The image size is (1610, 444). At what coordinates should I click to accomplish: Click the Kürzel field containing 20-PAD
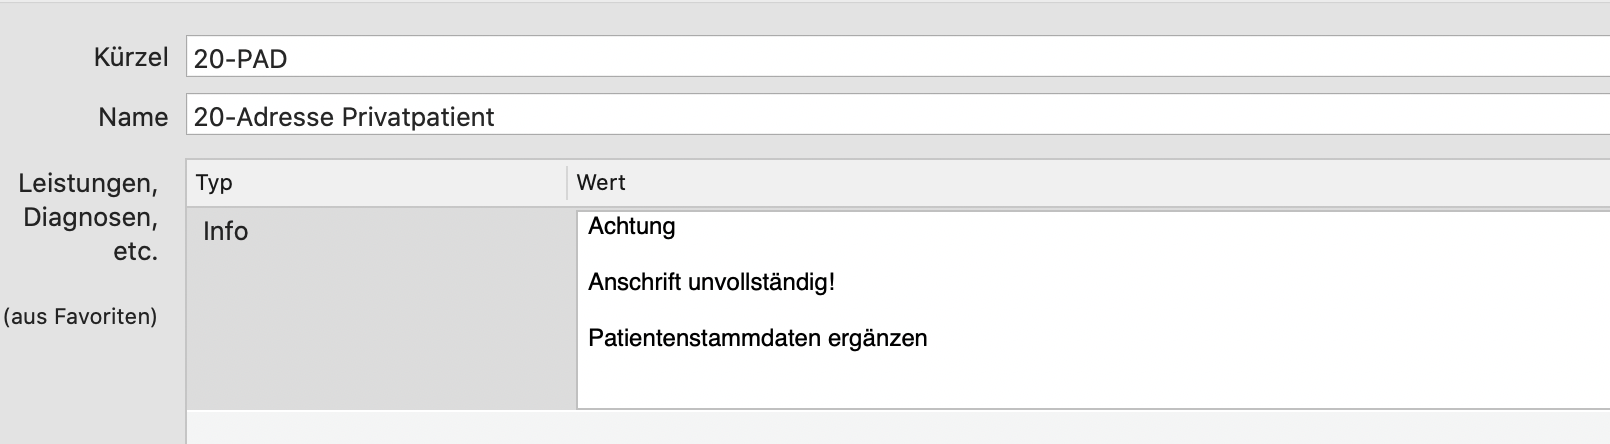pyautogui.click(x=898, y=57)
